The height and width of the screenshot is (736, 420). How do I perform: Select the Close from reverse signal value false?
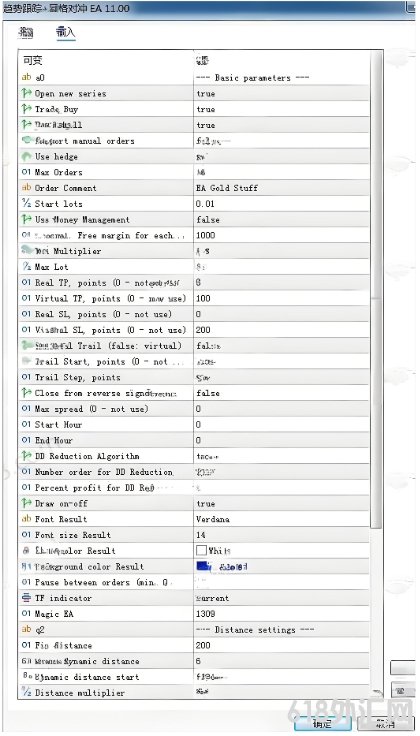pos(208,393)
